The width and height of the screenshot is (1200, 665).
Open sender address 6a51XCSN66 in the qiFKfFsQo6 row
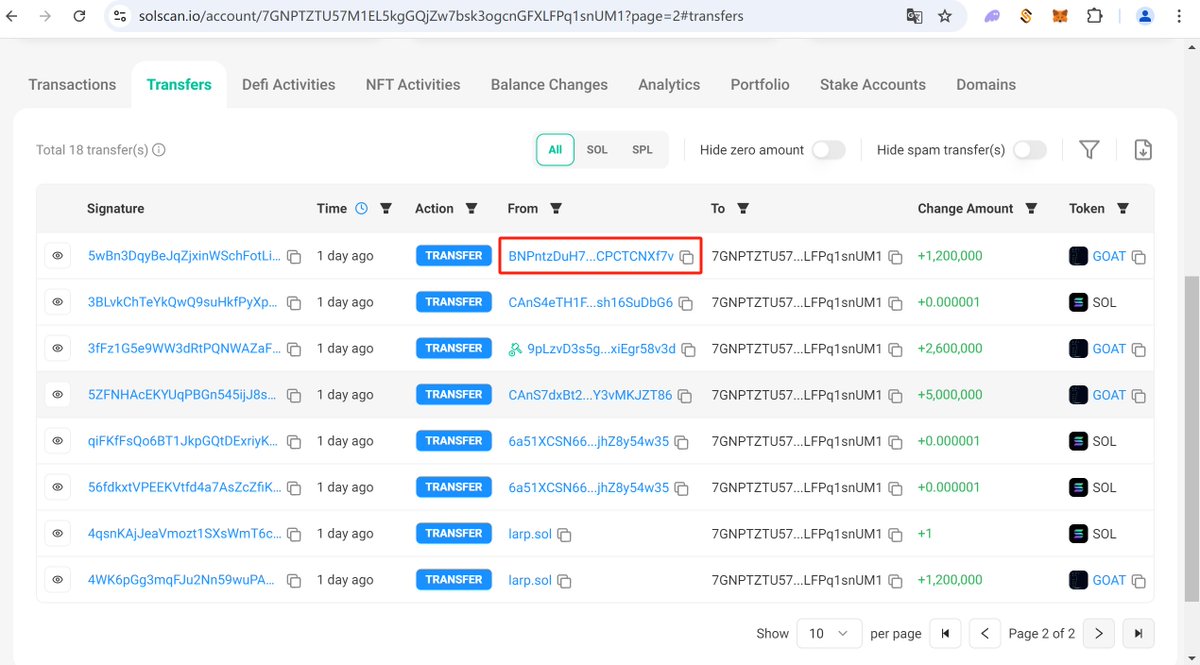click(x=589, y=441)
